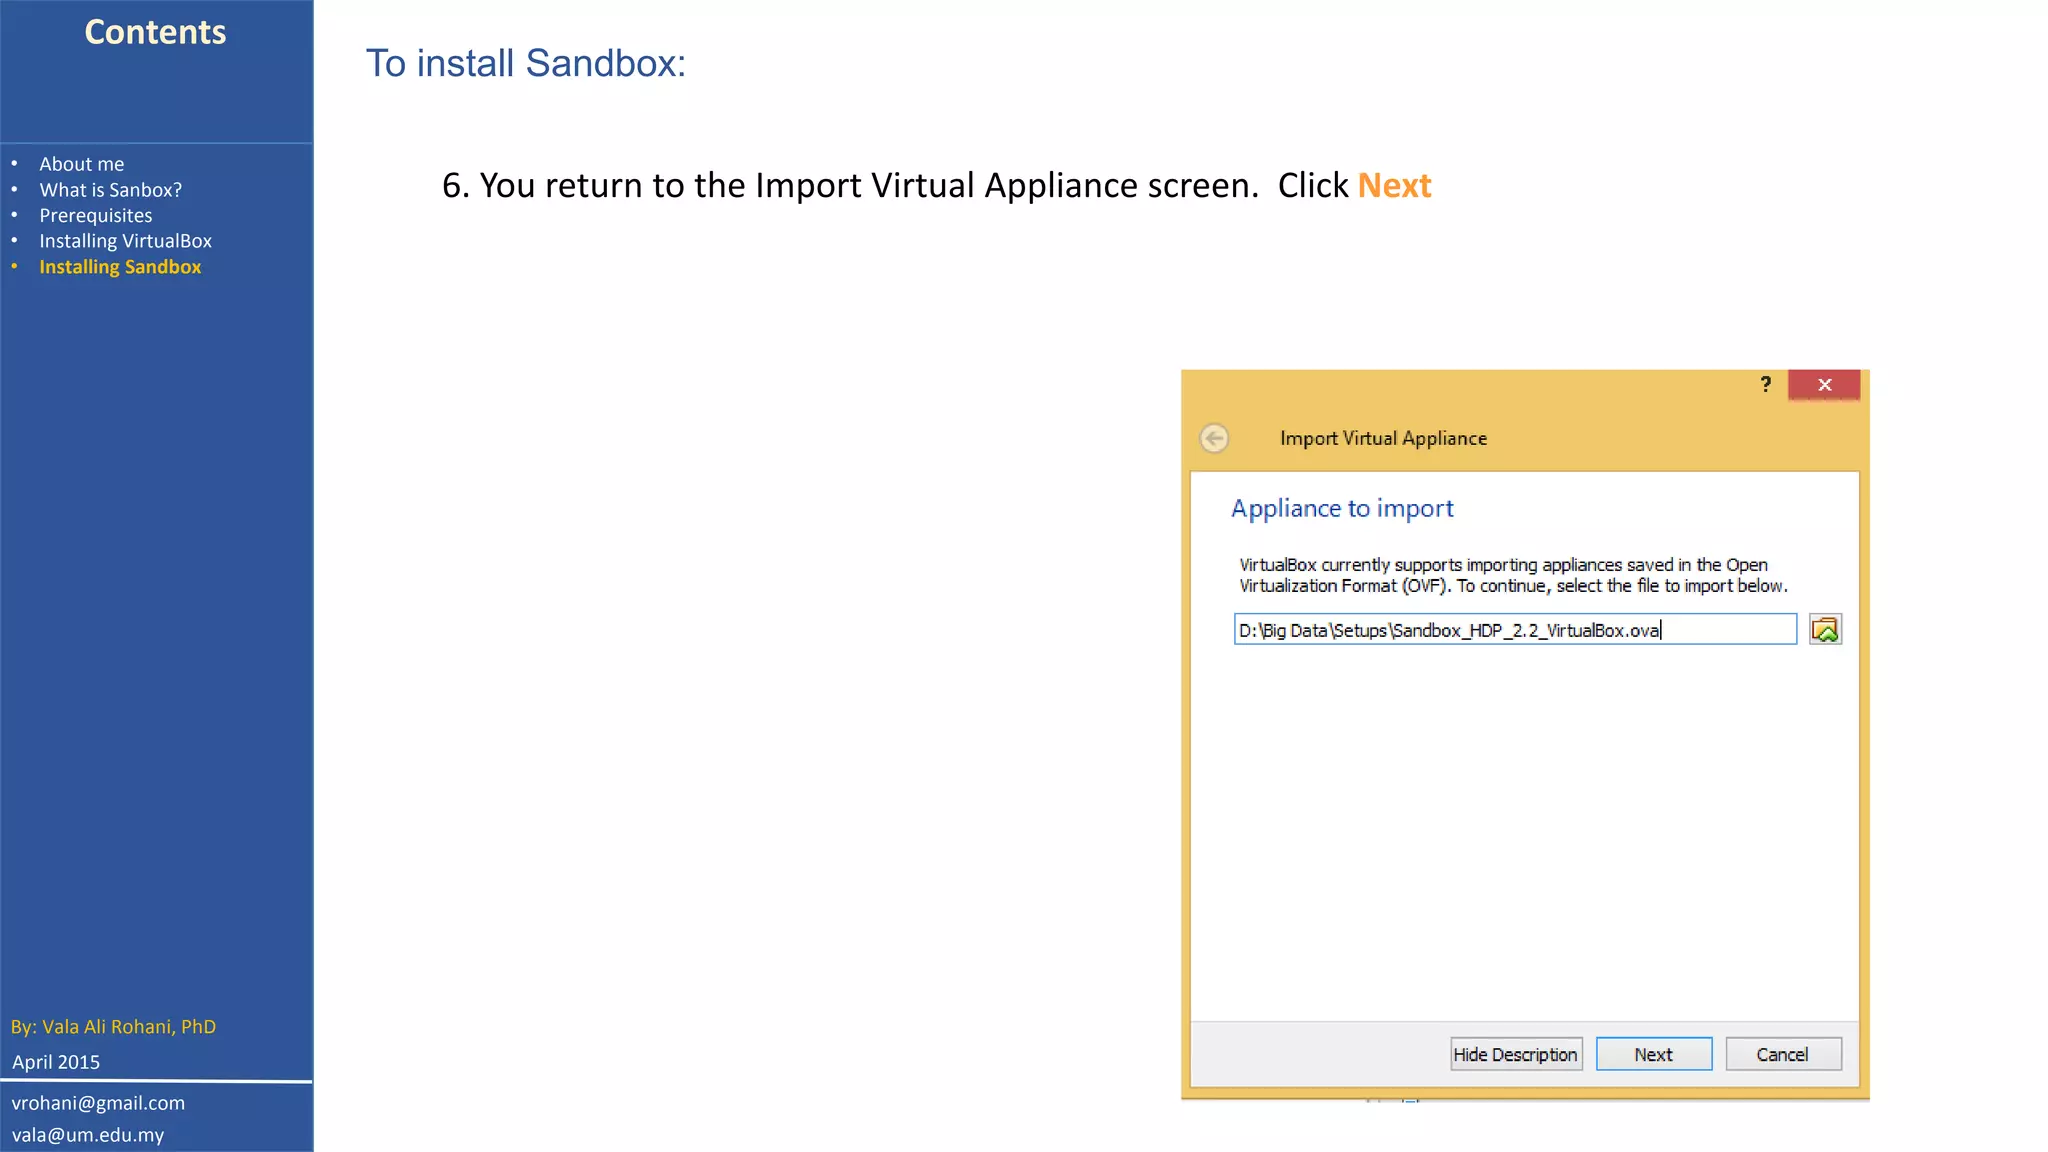Screen dimensions: 2048x1152
Task: Click the vala@um.edu.my email text
Action: click(88, 1135)
